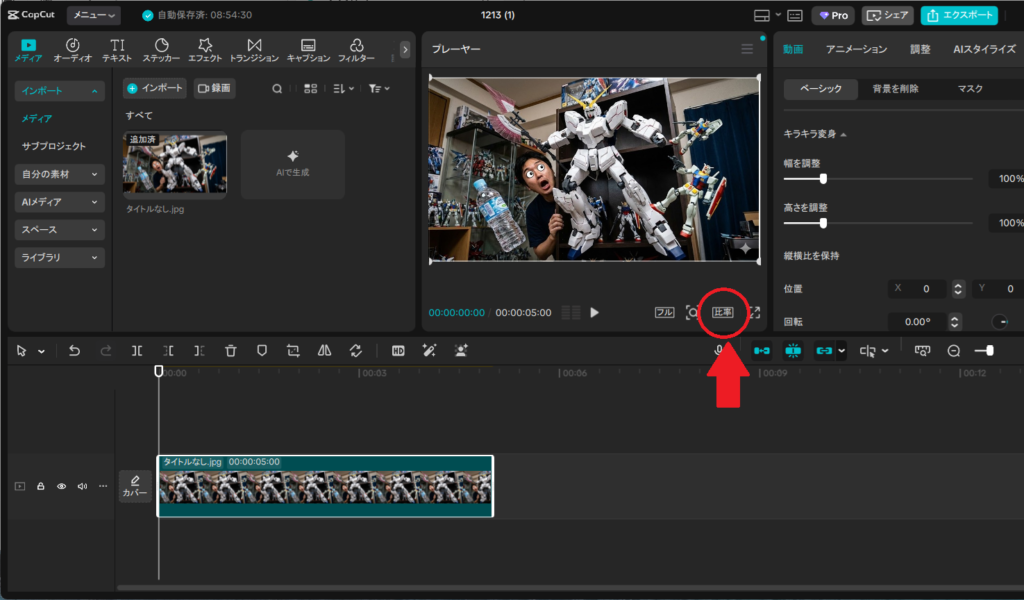Adjust the 幅を調整 width slider

[823, 179]
